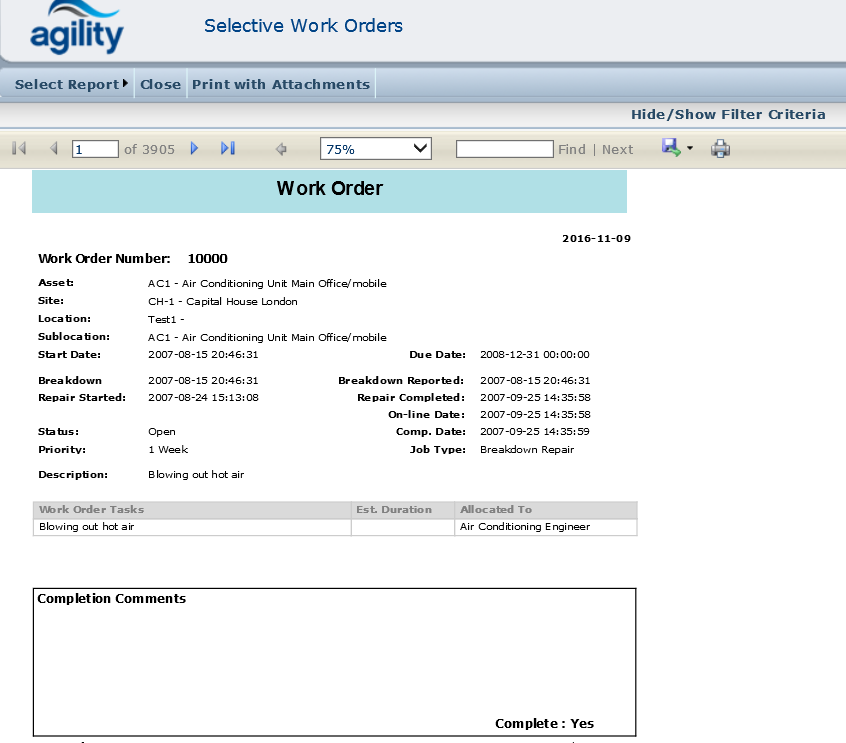Screen dimensions: 846x743
Task: Open the 75% zoom dropdown
Action: pos(375,149)
